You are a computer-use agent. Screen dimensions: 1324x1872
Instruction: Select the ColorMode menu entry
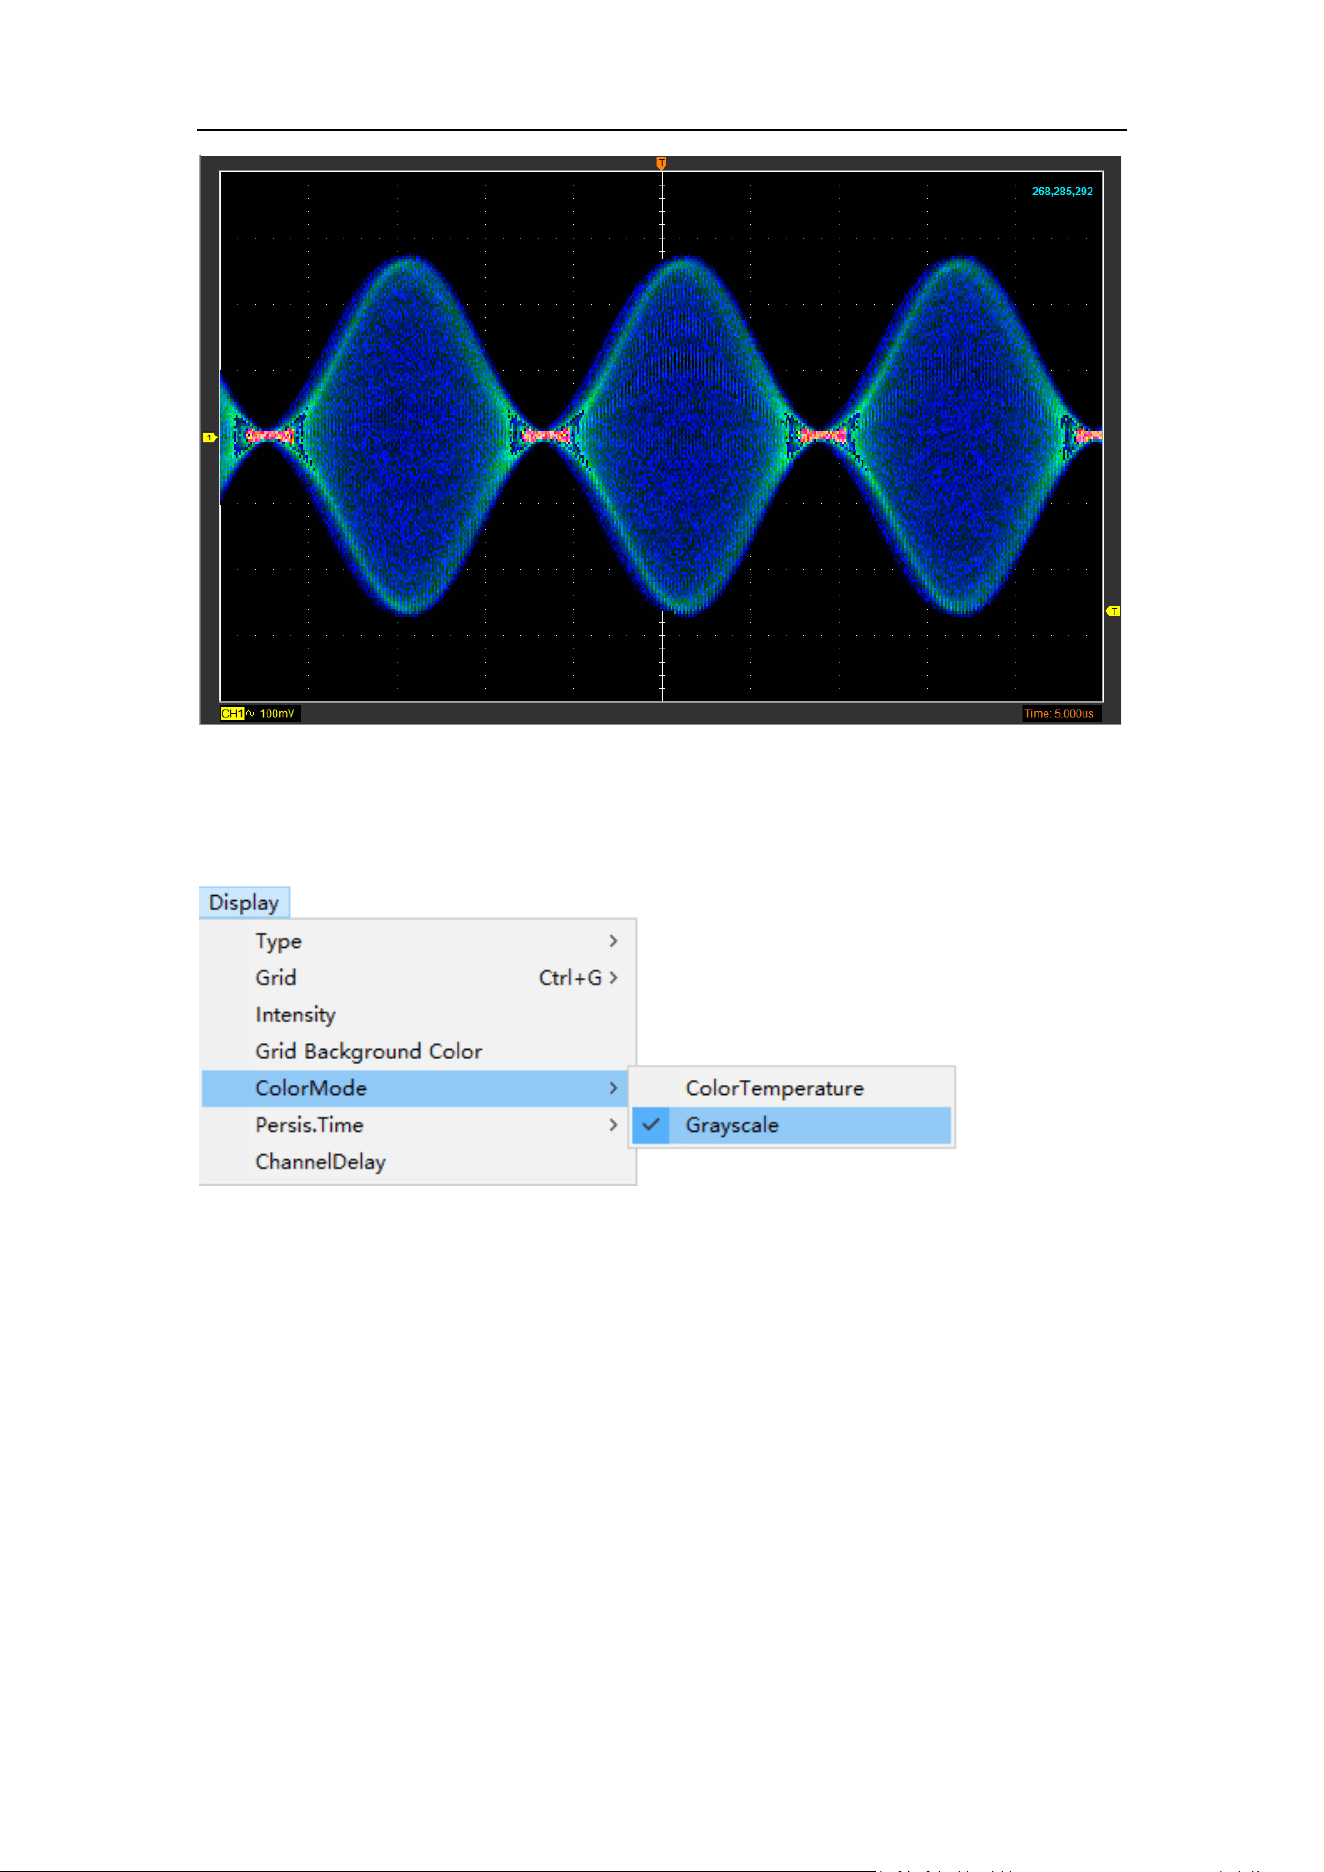coord(418,1088)
